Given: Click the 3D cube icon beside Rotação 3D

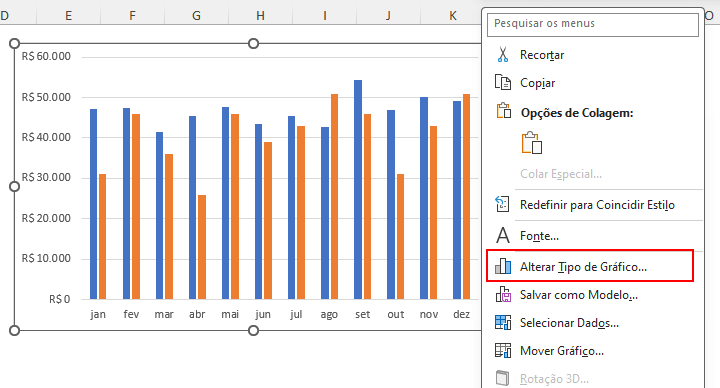Looking at the screenshot, I should click(503, 378).
